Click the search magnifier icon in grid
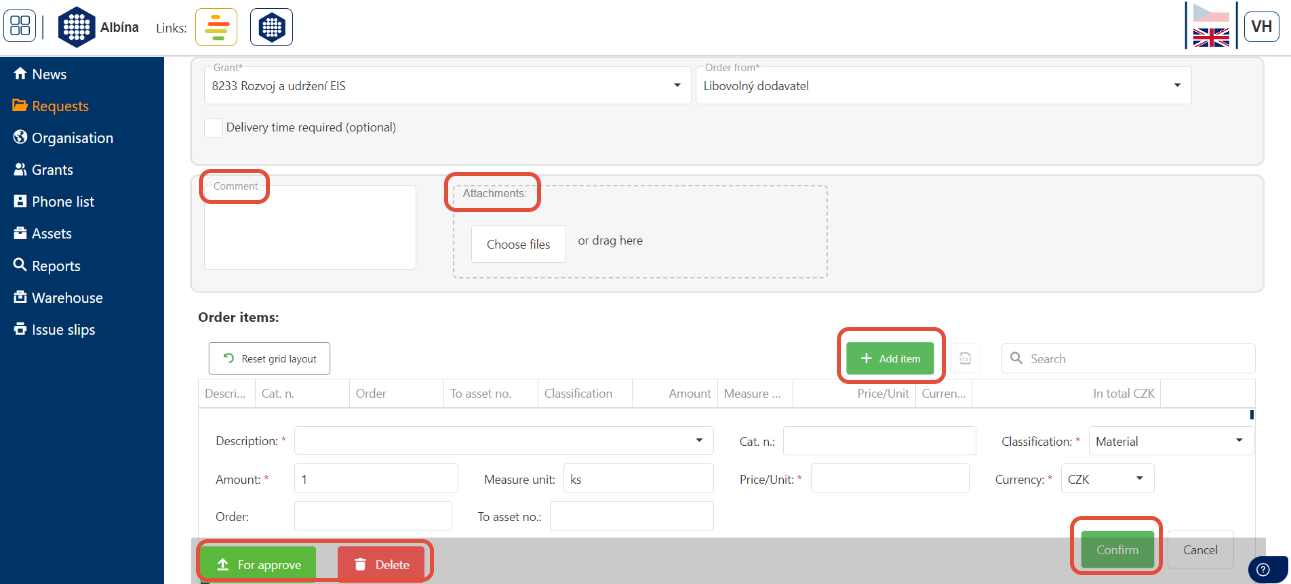Screen dimensions: 1291x584 (1017, 358)
